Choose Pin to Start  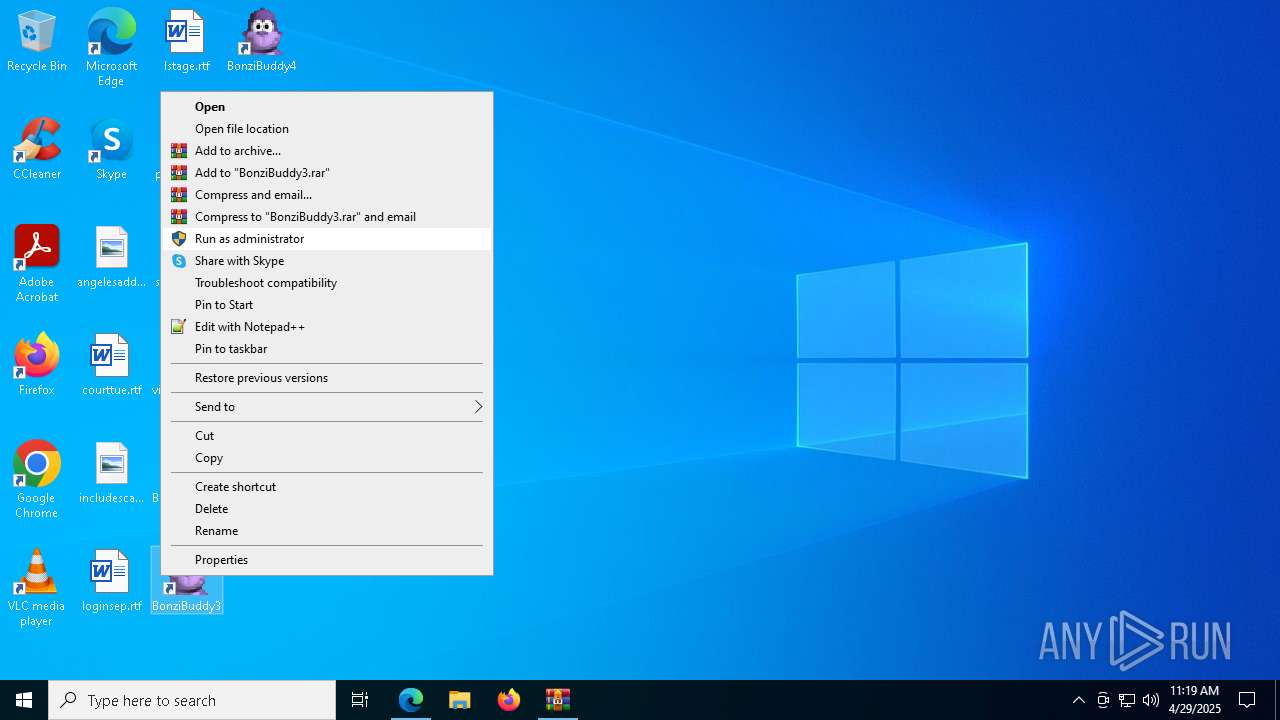coord(327,305)
